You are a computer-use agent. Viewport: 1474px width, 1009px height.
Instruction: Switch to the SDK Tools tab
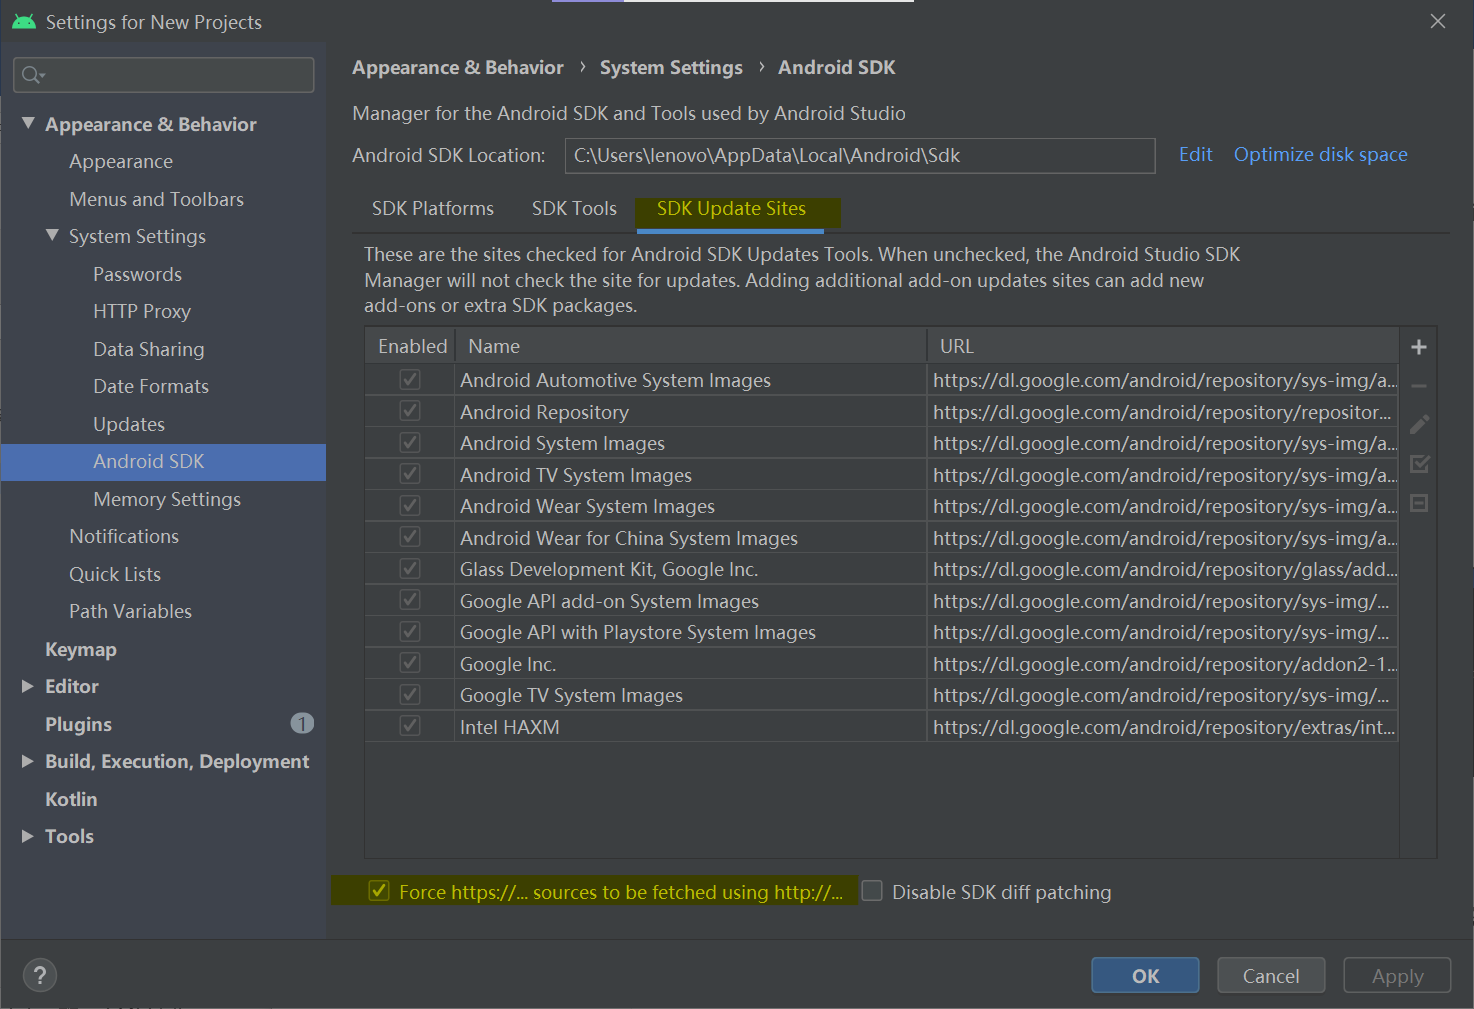click(x=574, y=208)
